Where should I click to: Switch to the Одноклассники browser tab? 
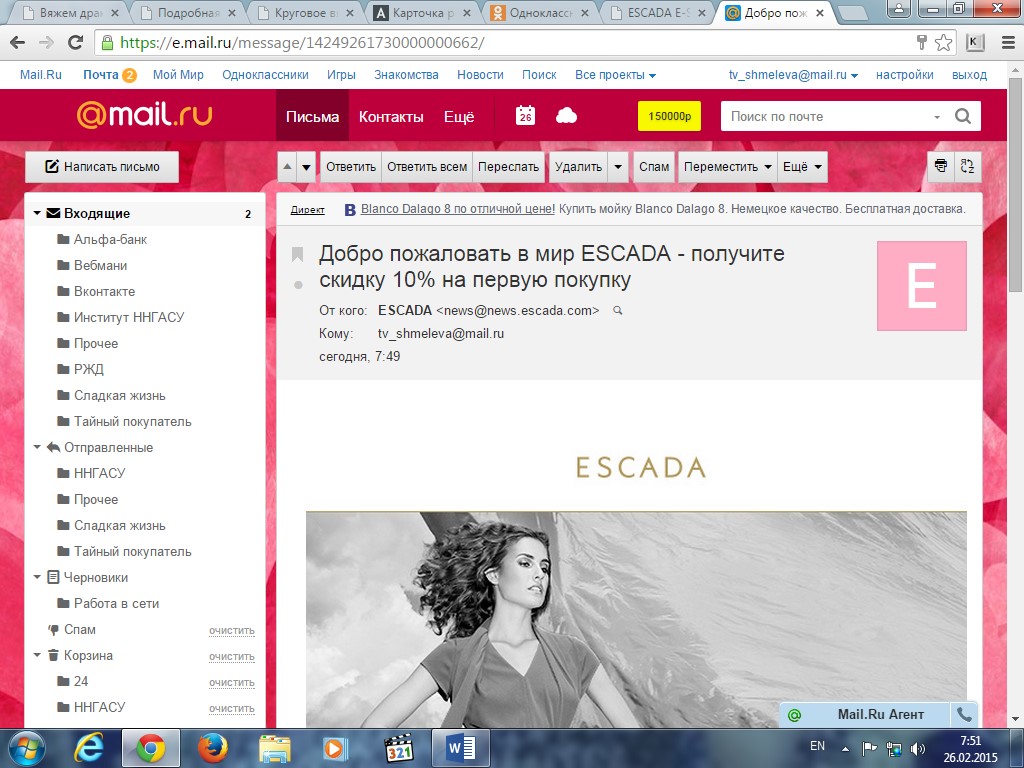tap(539, 12)
